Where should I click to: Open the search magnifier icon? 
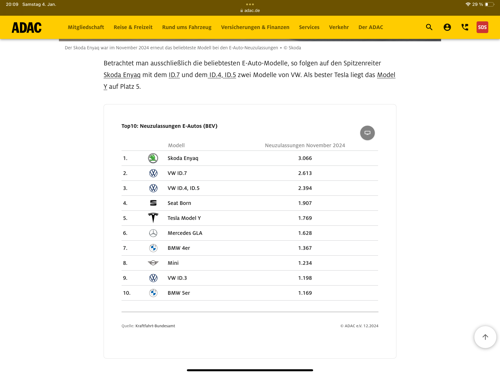(x=429, y=27)
